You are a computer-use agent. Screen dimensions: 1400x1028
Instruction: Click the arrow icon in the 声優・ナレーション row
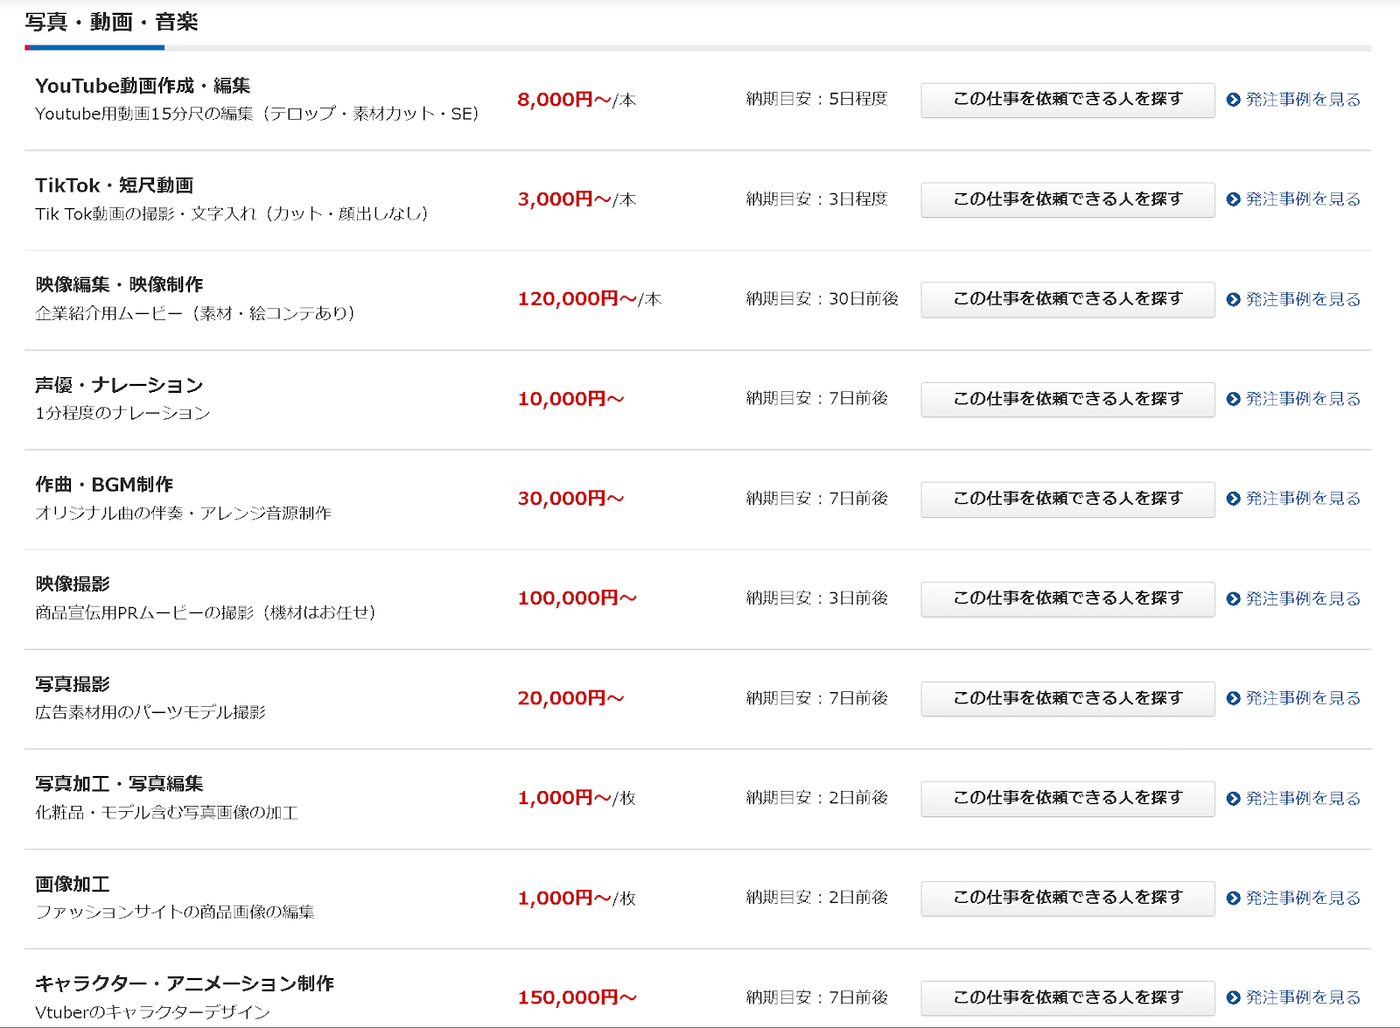click(1233, 399)
